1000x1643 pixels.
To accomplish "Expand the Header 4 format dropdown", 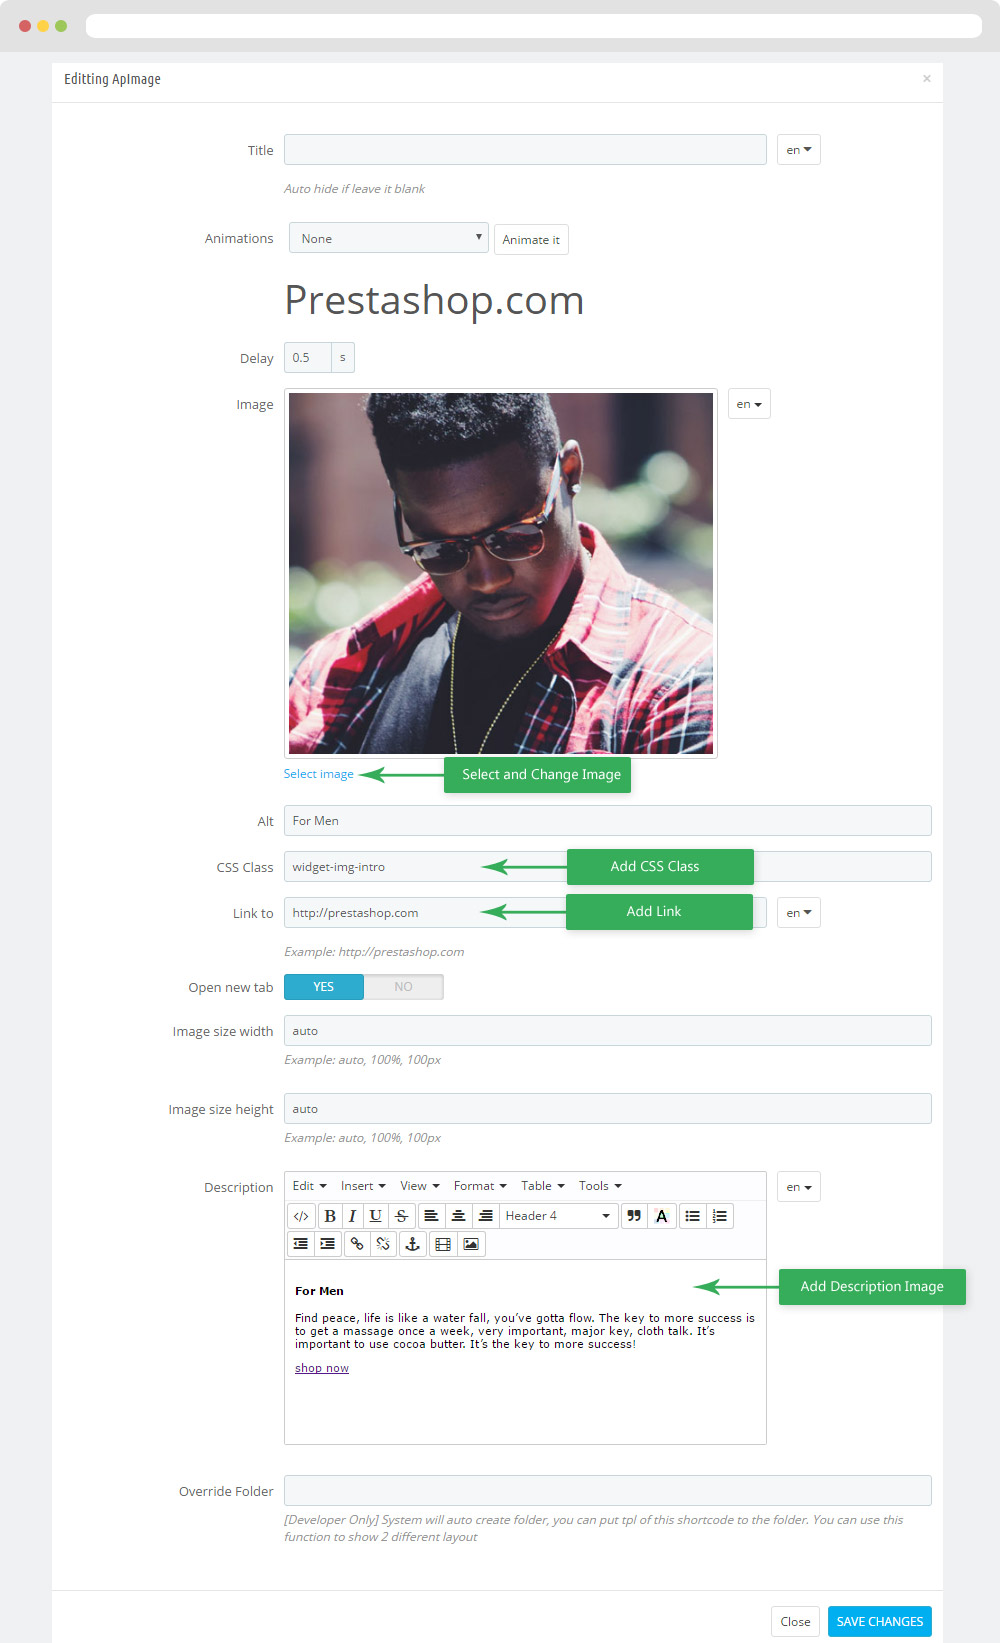I will [558, 1216].
